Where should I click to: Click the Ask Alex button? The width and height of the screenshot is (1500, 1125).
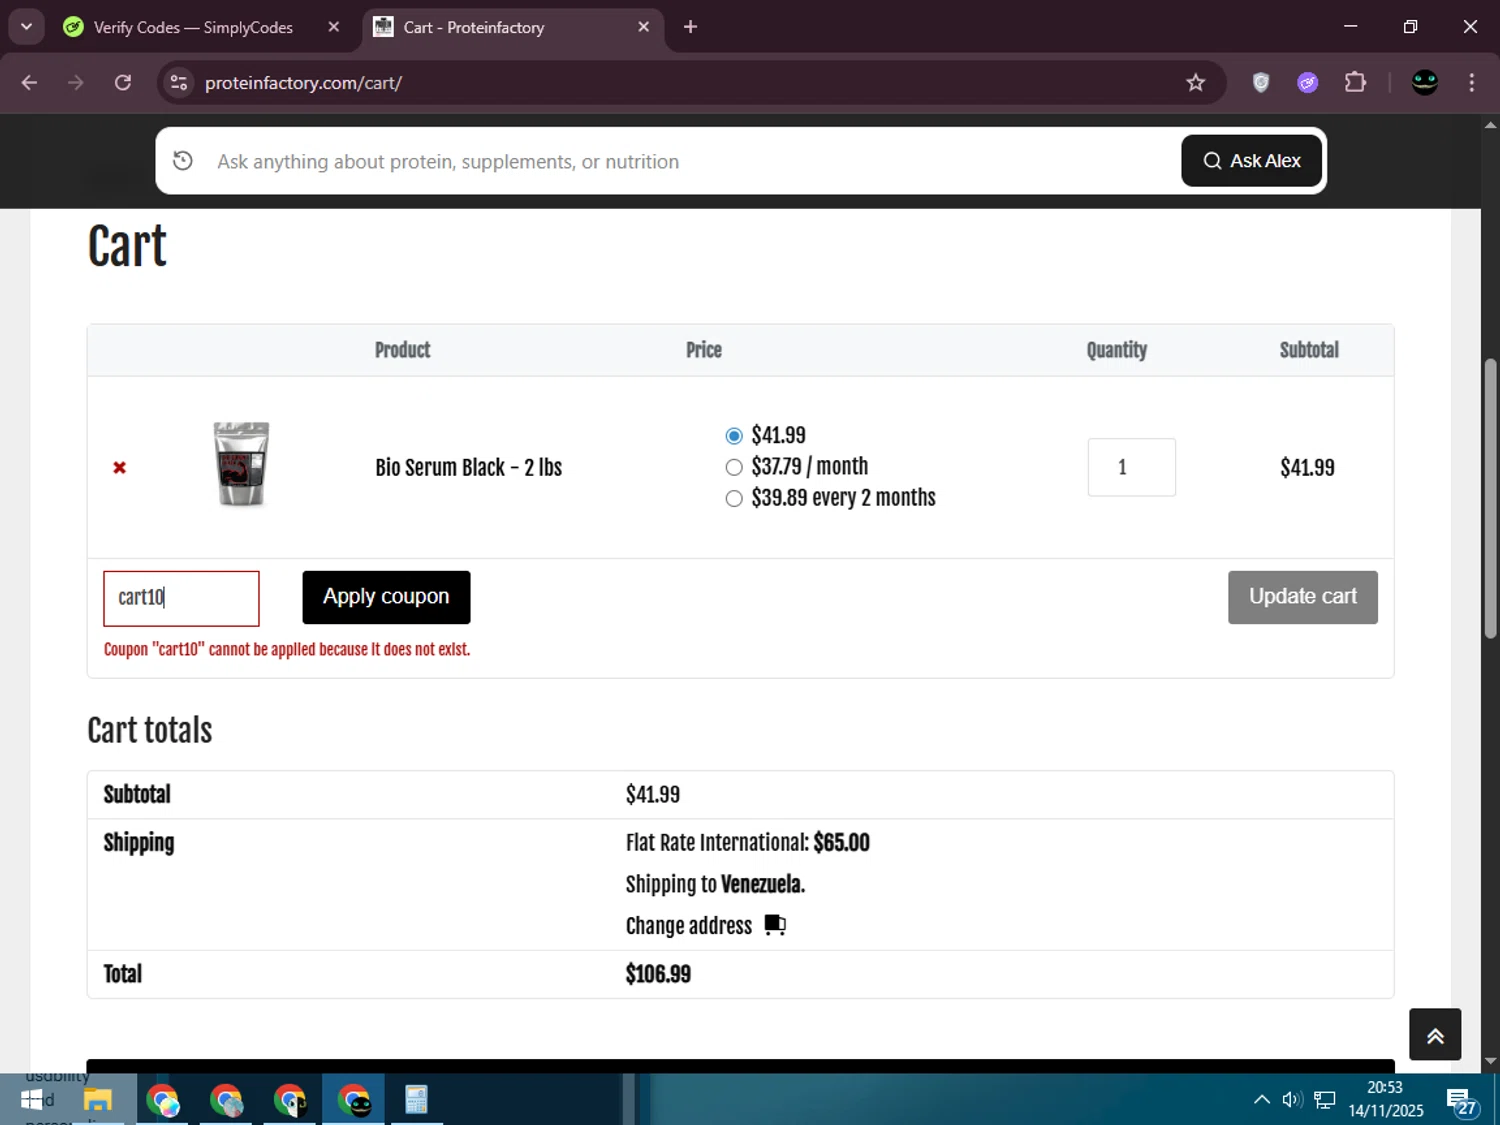click(x=1251, y=161)
